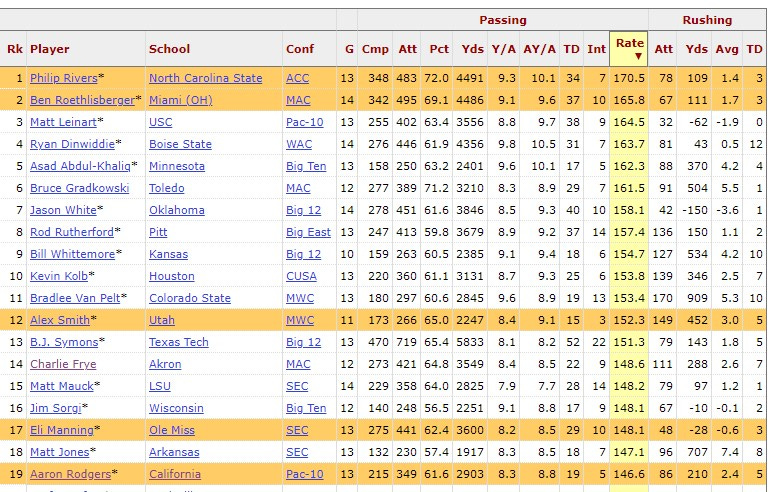Open Jim Sorgi player page
776x492 pixels.
click(x=55, y=408)
